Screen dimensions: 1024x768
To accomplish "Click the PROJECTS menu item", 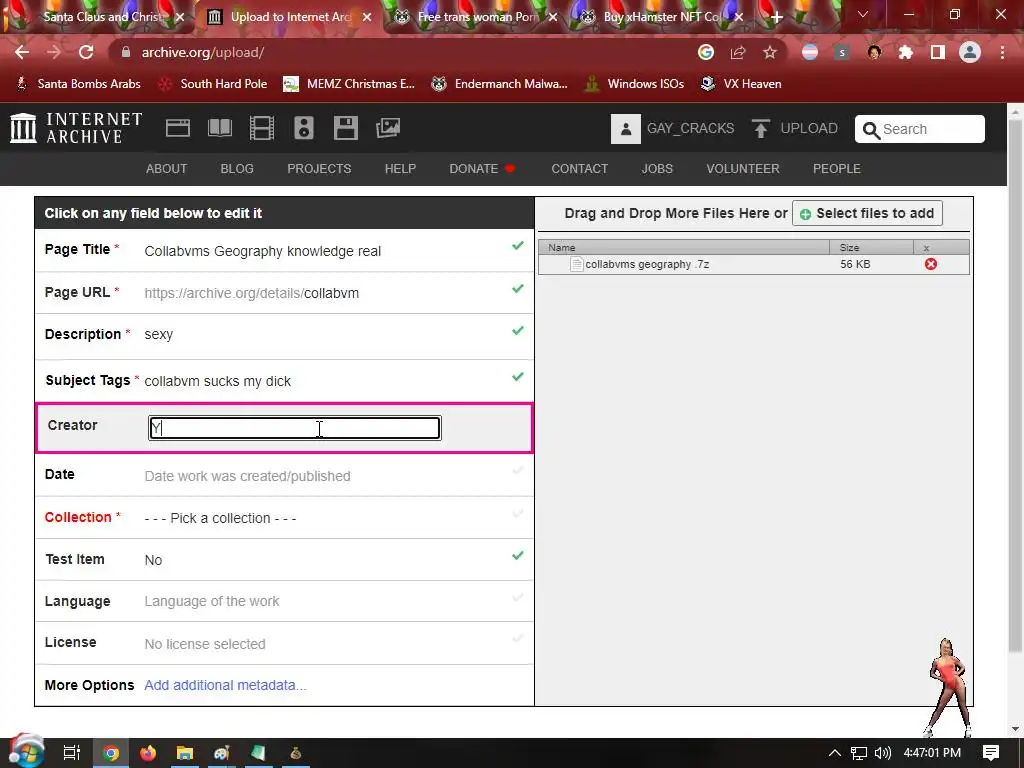I will click(x=319, y=168).
